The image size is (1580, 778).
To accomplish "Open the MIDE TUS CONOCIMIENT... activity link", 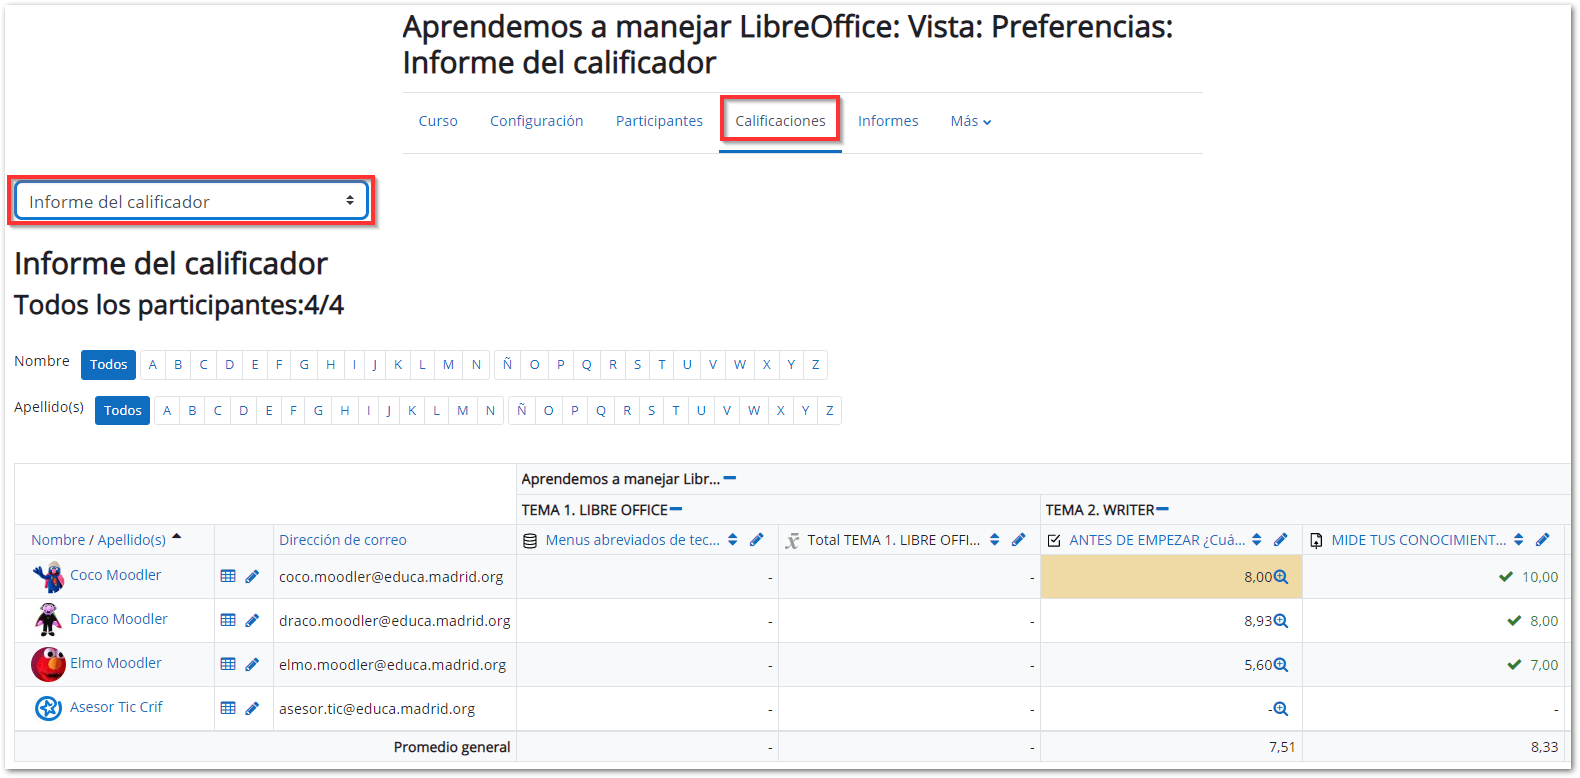I will [1418, 540].
